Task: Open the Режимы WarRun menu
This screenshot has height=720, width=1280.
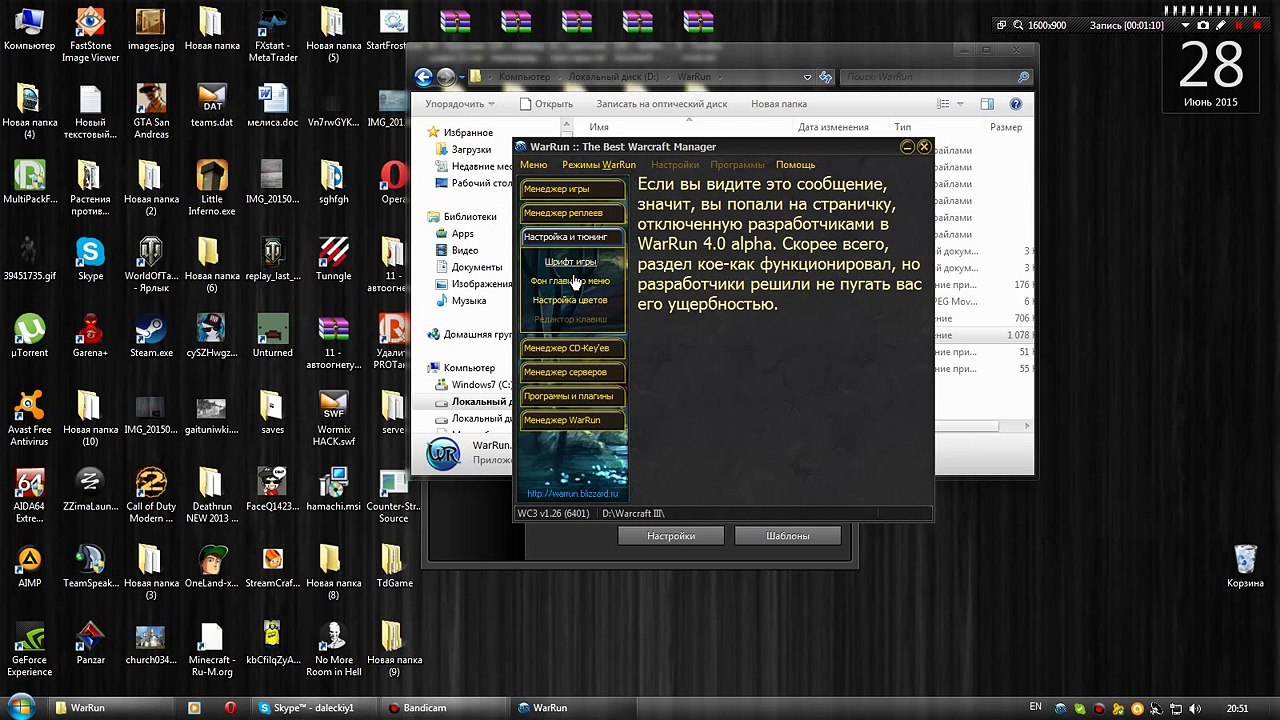Action: [598, 165]
